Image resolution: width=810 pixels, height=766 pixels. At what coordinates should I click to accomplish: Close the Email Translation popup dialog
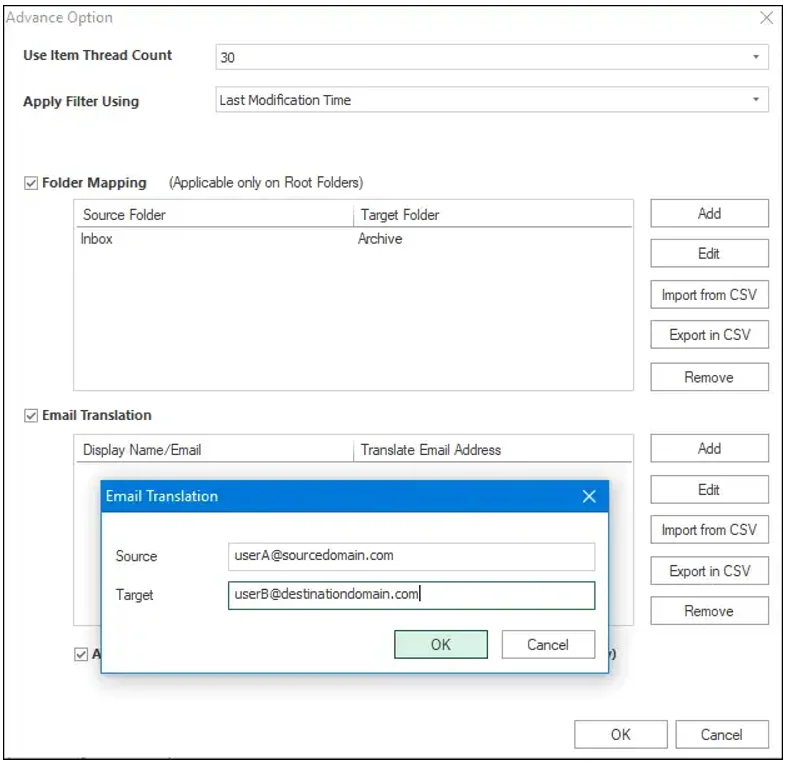[x=589, y=496]
